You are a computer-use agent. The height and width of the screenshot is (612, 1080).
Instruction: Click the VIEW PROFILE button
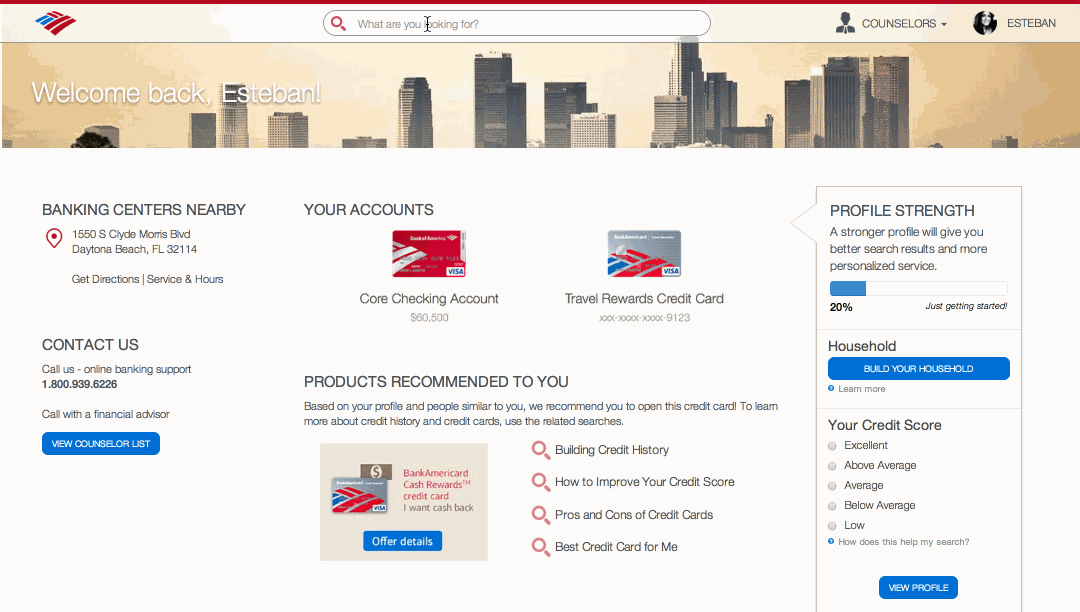coord(918,587)
